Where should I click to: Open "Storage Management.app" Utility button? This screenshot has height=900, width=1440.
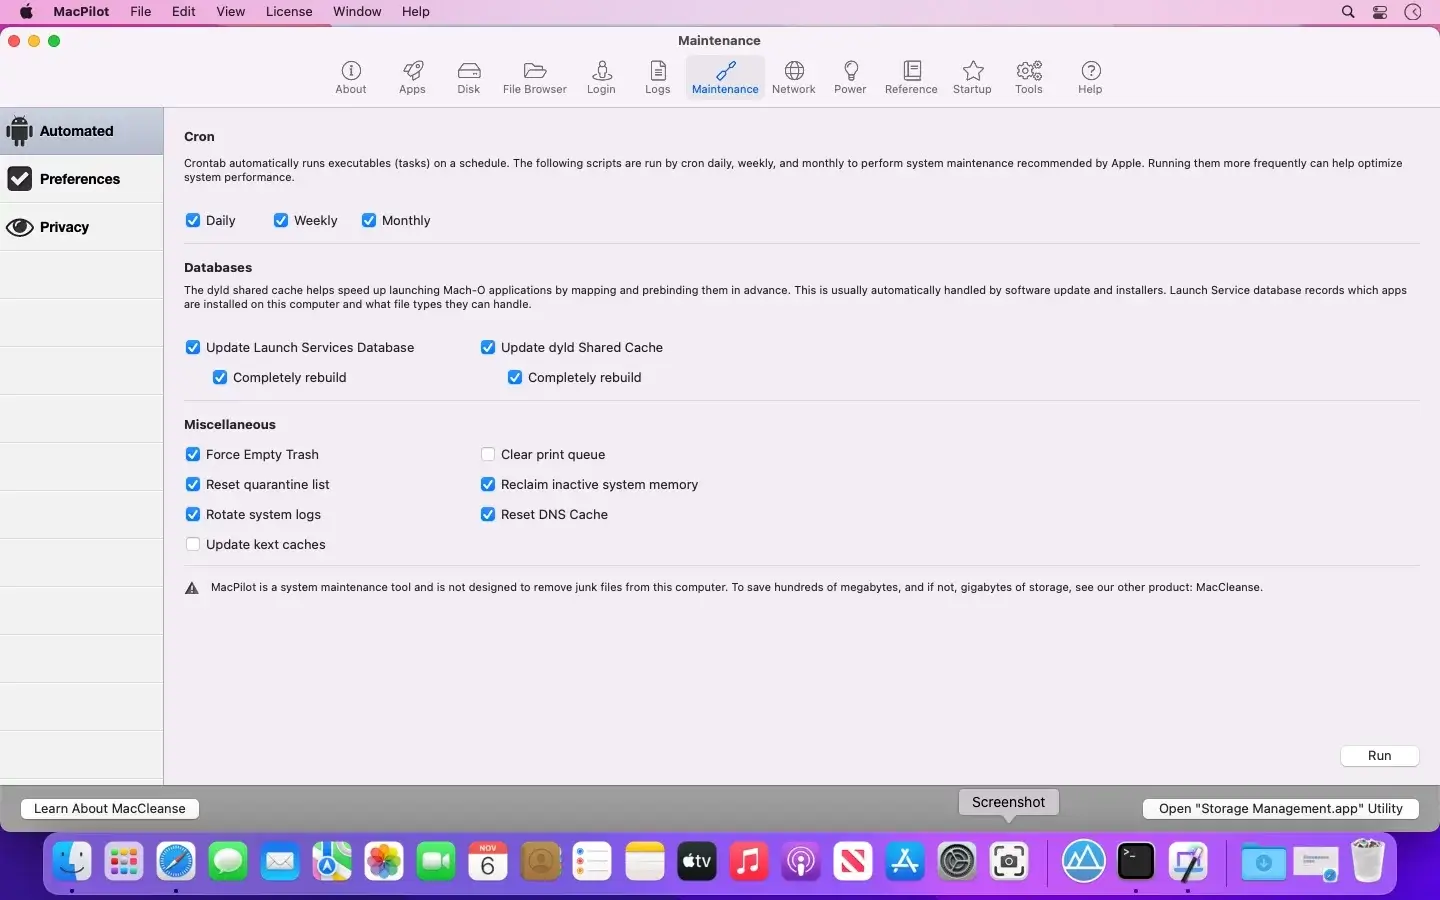tap(1280, 808)
